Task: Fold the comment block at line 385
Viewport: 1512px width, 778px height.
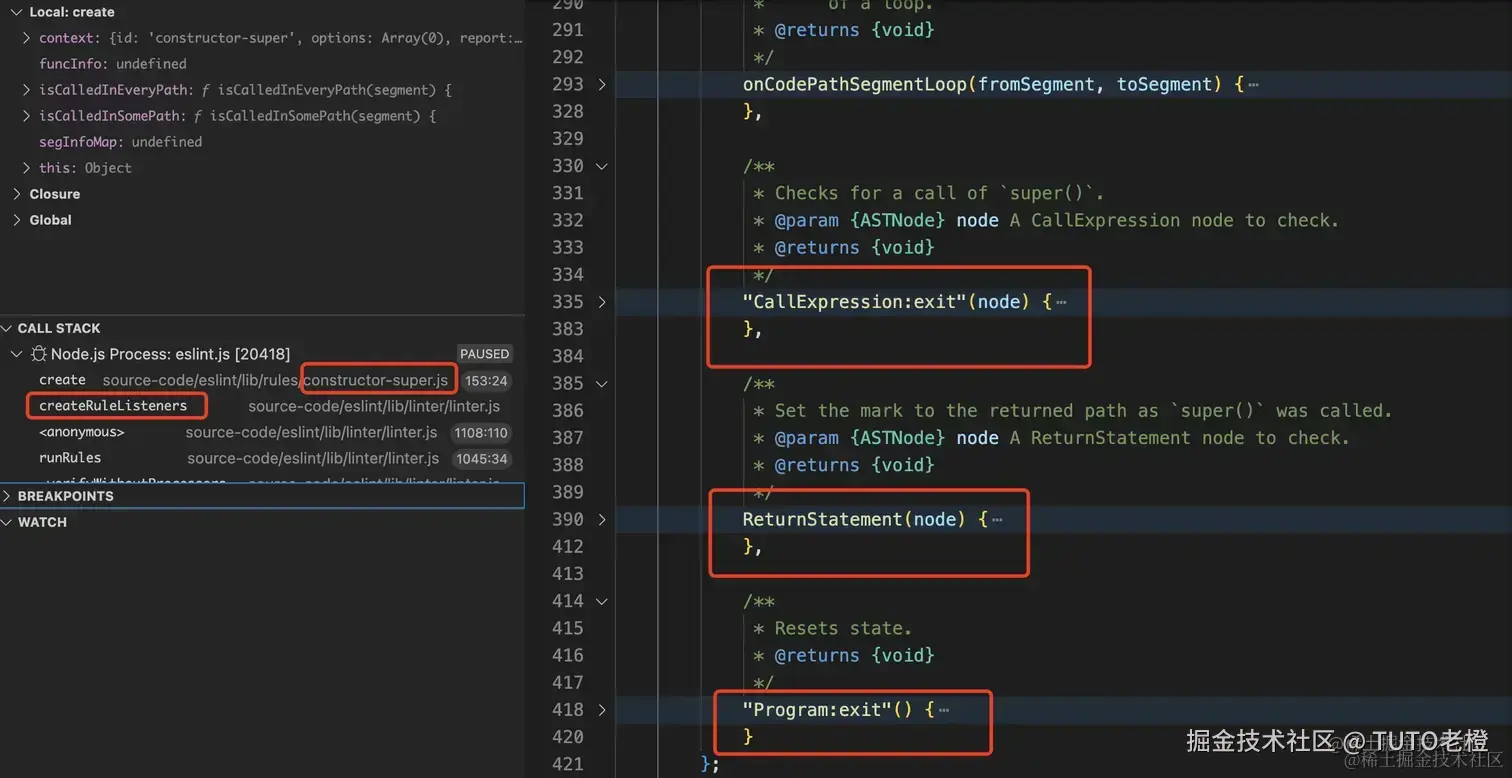Action: pos(601,383)
